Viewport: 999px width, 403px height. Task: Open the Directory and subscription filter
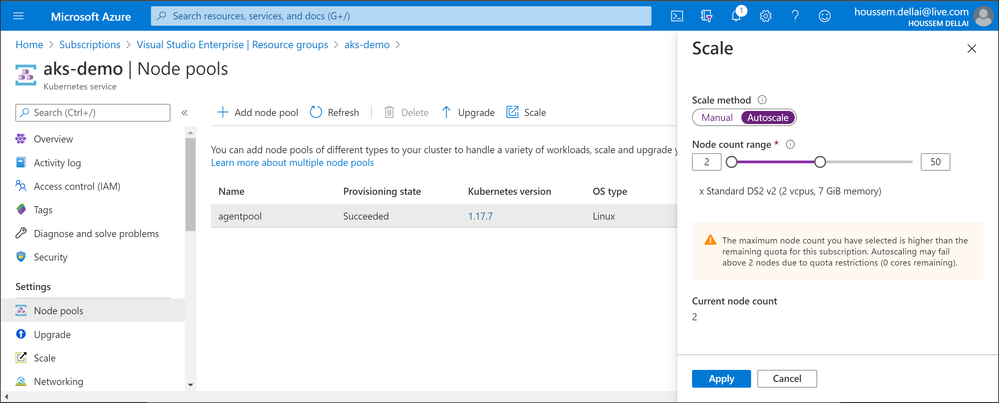pyautogui.click(x=707, y=16)
